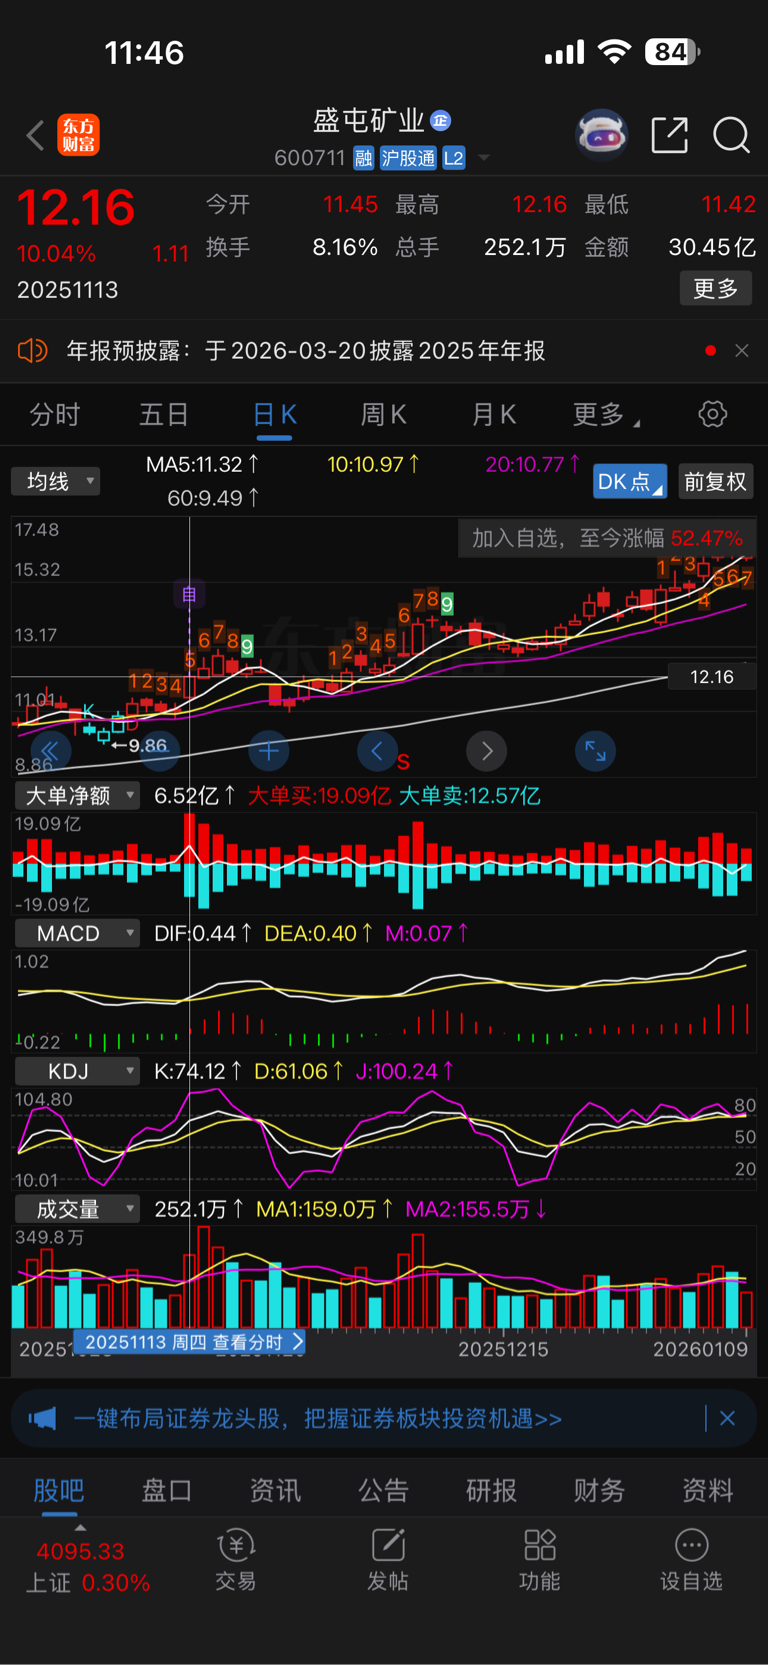The height and width of the screenshot is (1665, 768).
Task: Select the 日K tab
Action: [x=274, y=414]
